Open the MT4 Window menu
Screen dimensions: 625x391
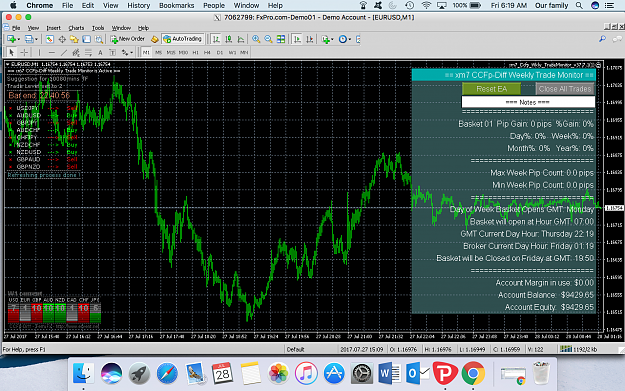click(121, 28)
